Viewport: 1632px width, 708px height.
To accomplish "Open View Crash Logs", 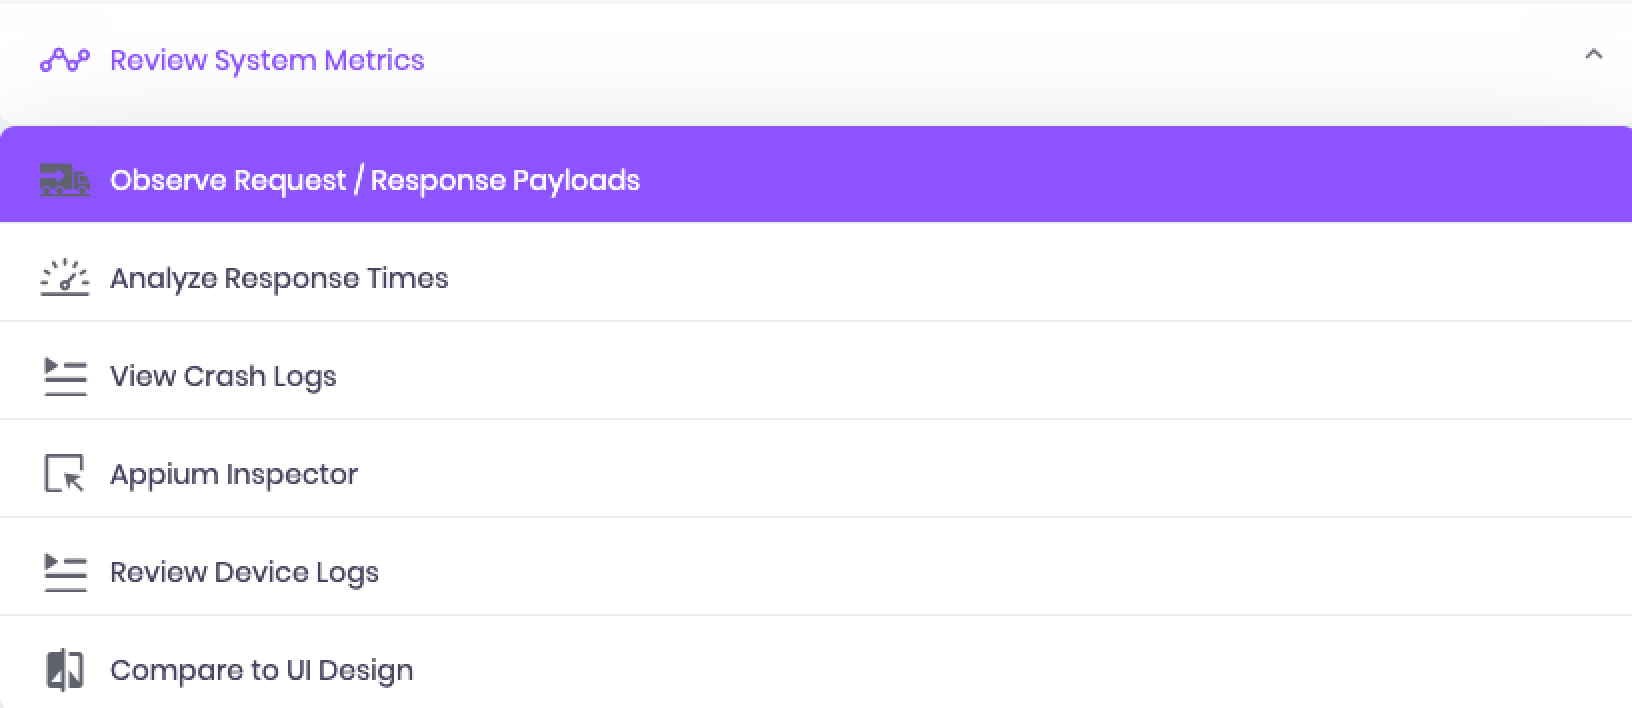I will [x=816, y=371].
